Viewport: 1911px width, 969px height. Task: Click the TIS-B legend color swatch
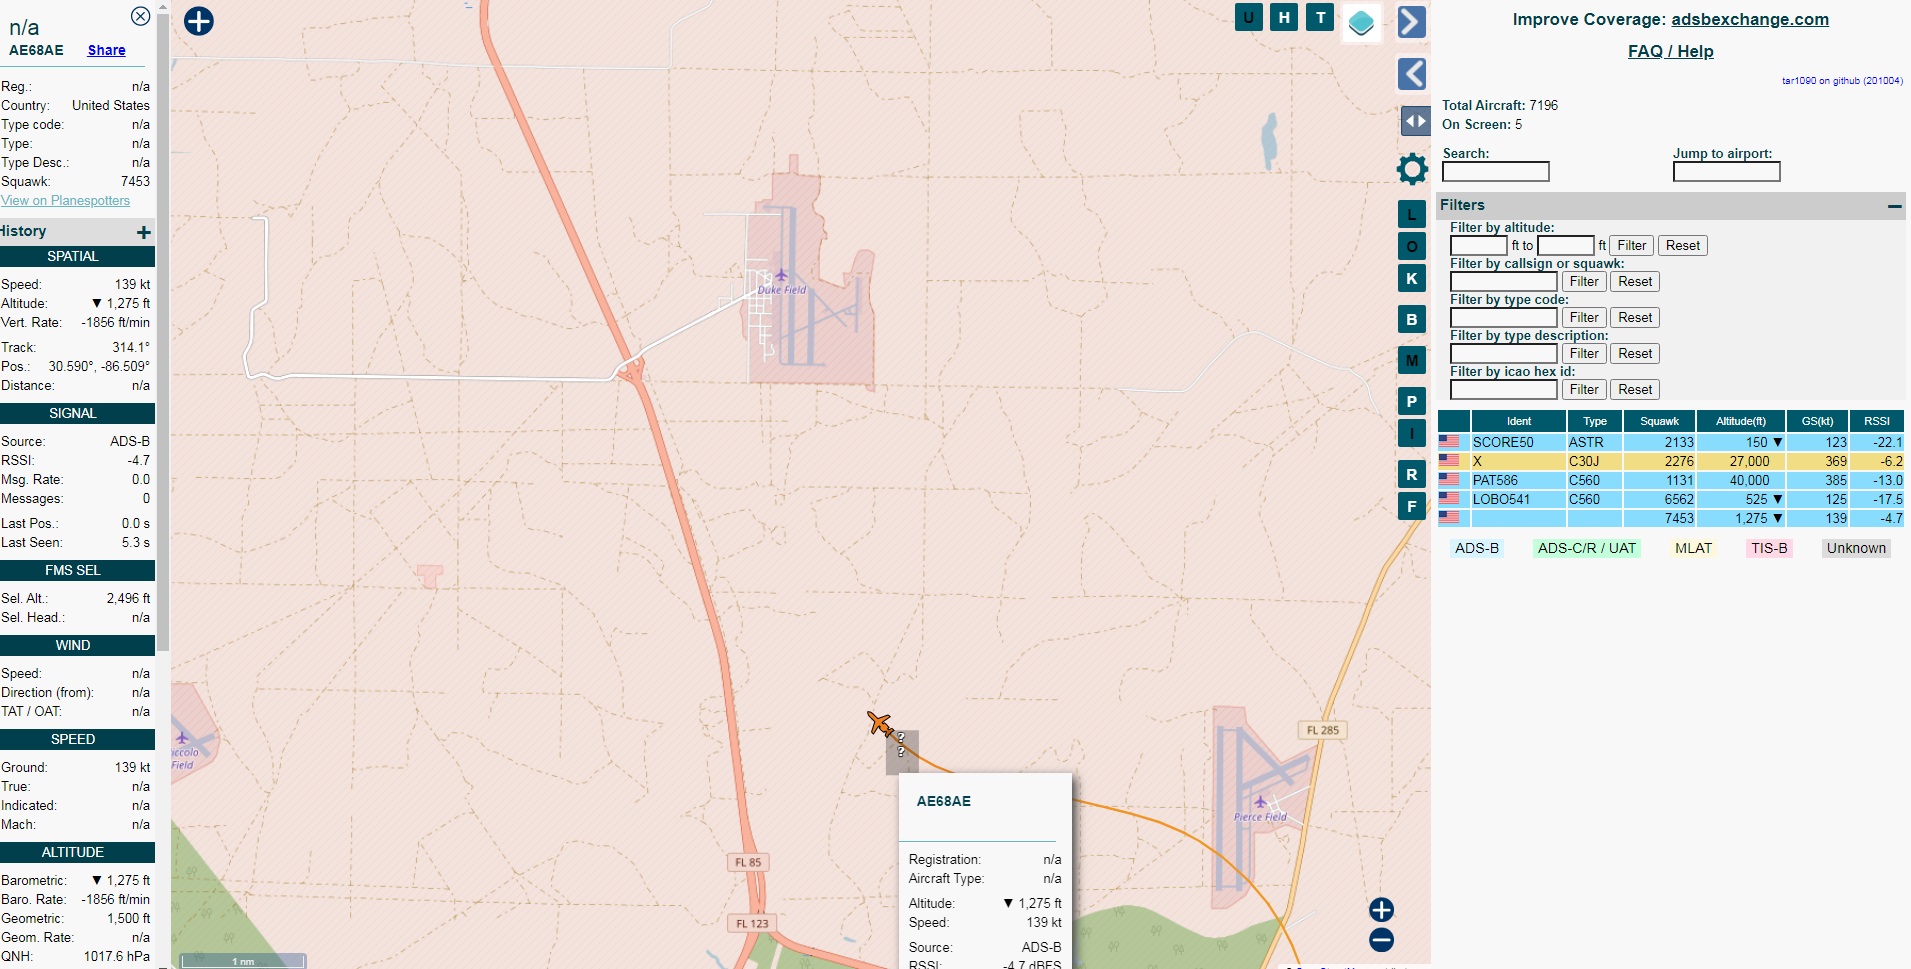(x=1769, y=548)
